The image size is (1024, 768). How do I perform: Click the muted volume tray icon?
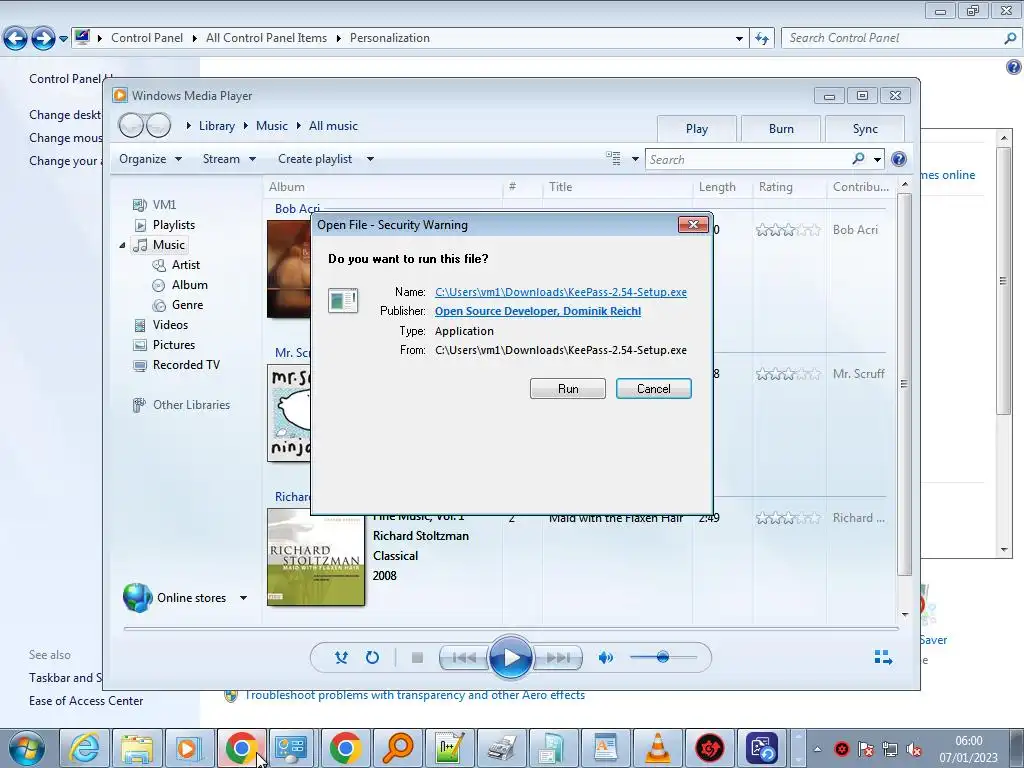(x=914, y=749)
